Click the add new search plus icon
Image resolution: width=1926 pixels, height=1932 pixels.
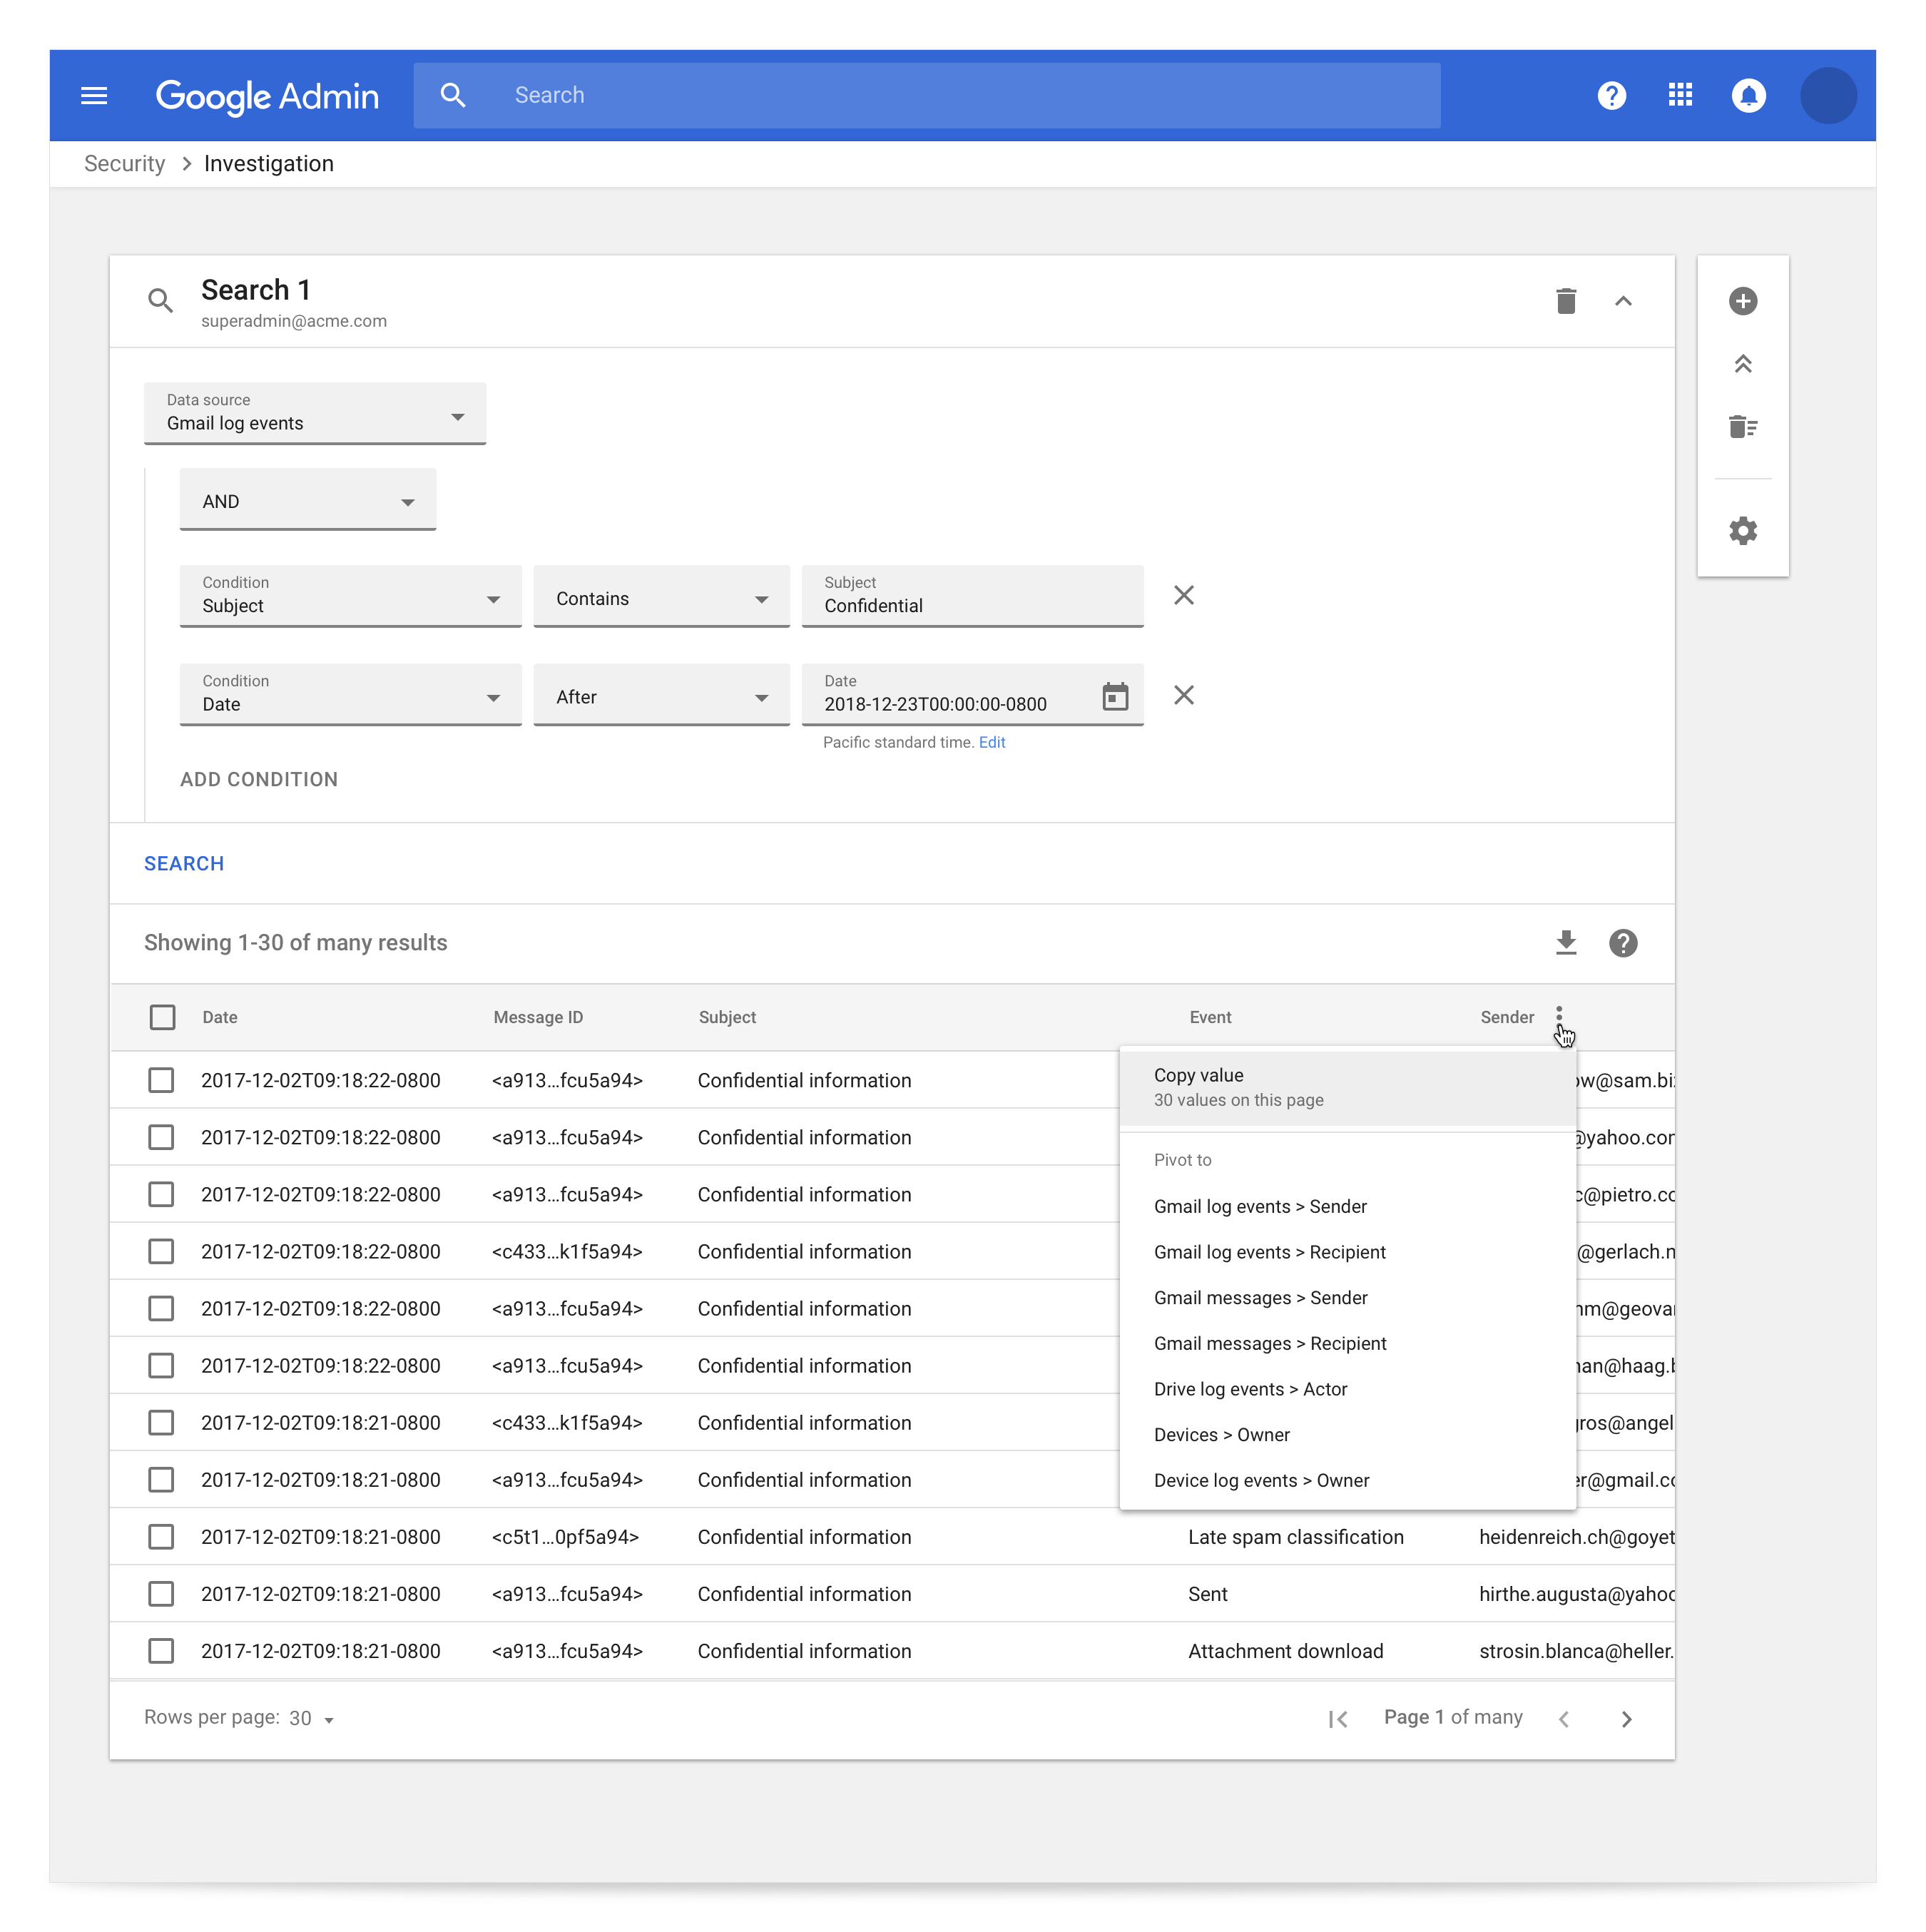pos(1743,301)
